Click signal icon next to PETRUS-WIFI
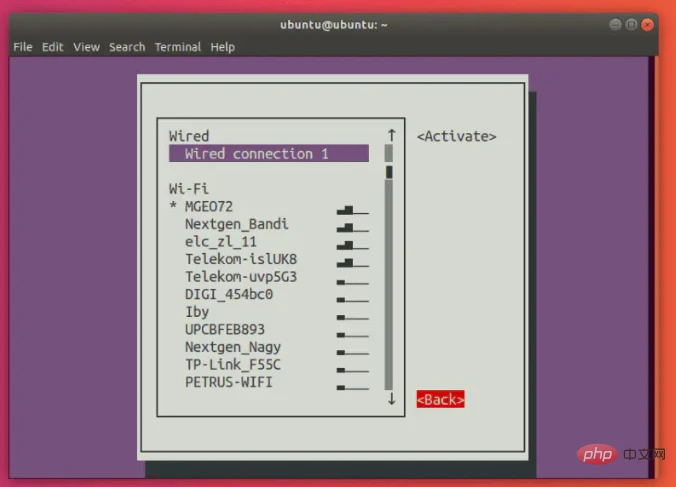This screenshot has height=487, width=676. click(352, 383)
